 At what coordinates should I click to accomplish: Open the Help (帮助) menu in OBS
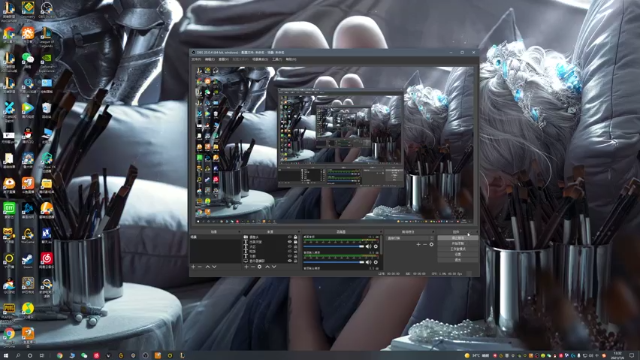pos(291,59)
